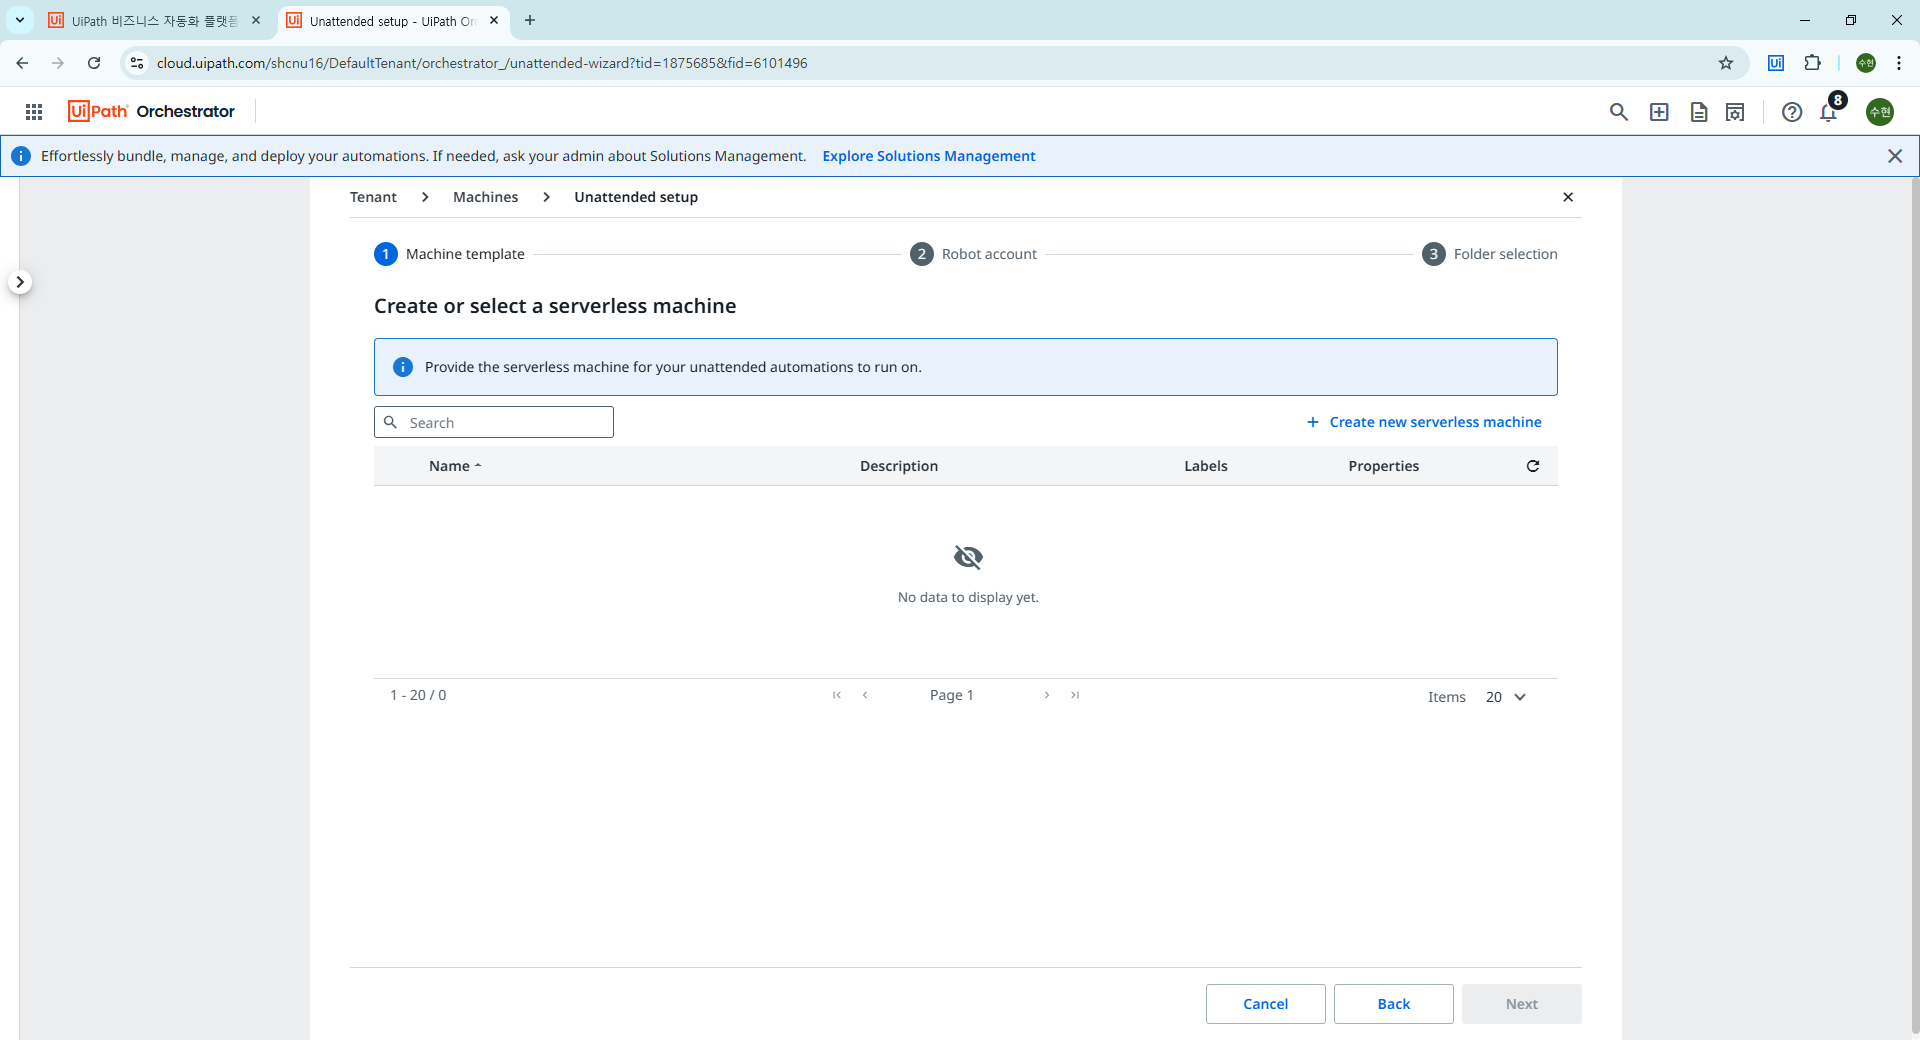
Task: Select the Folder selection step
Action: coord(1490,254)
